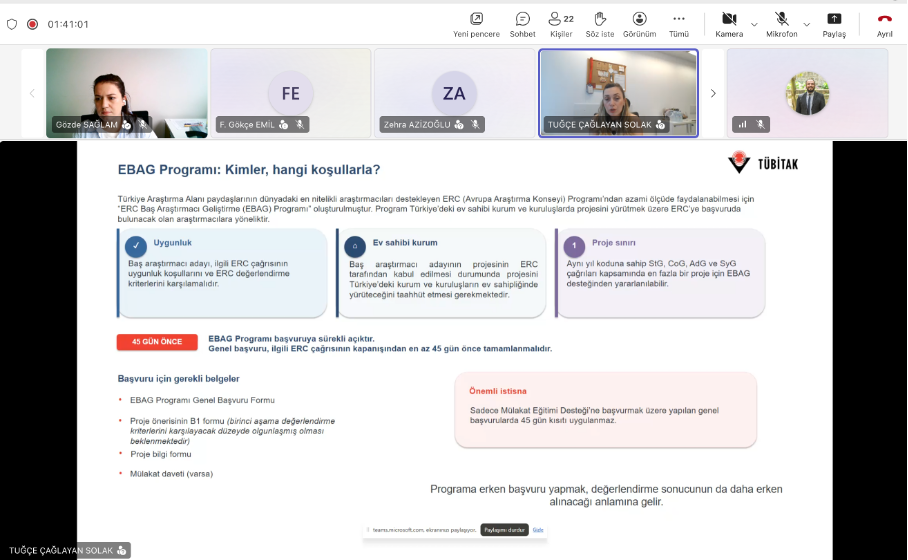Expand microphone options dropdown arrow

pyautogui.click(x=807, y=24)
